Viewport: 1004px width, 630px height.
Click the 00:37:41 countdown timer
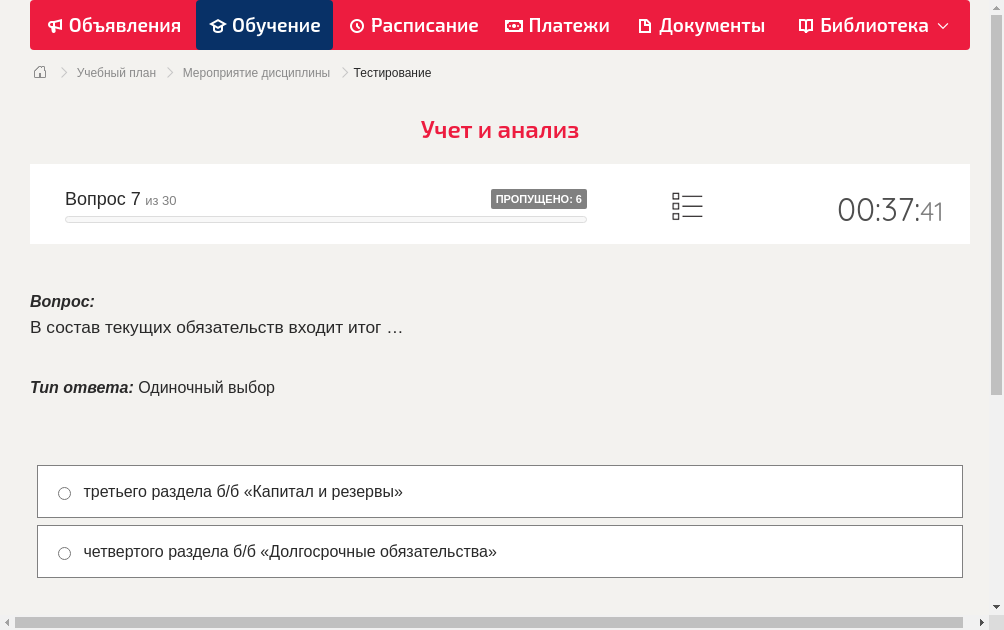(x=890, y=210)
